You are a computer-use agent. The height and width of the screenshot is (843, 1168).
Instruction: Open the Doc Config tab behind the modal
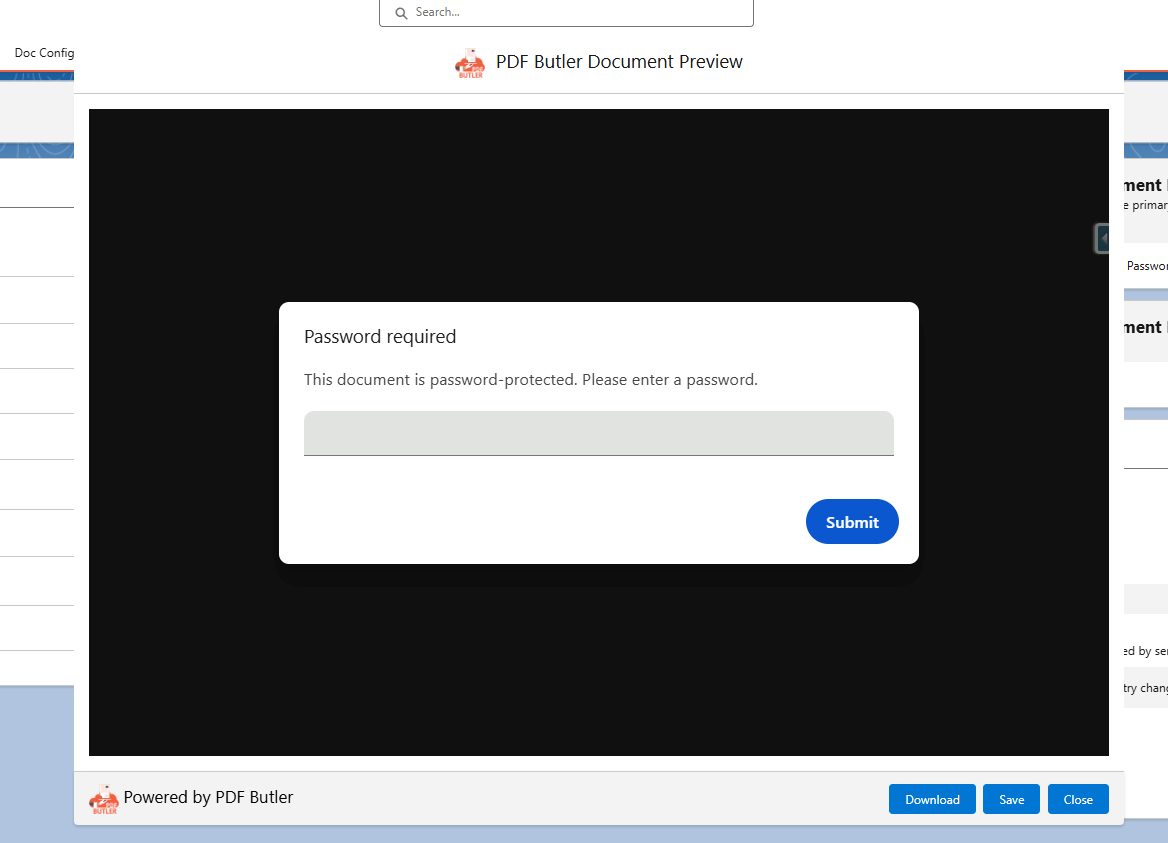(x=44, y=53)
